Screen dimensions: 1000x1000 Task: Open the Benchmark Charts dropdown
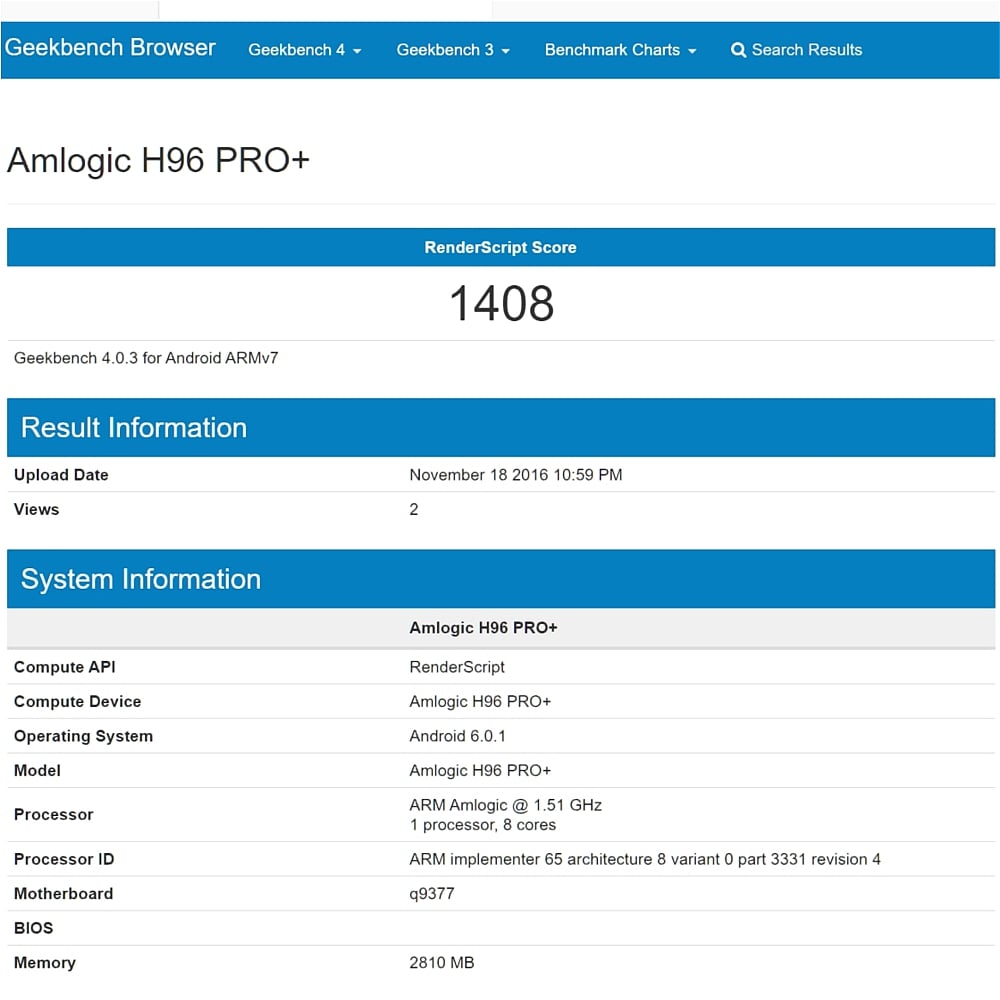click(x=620, y=50)
